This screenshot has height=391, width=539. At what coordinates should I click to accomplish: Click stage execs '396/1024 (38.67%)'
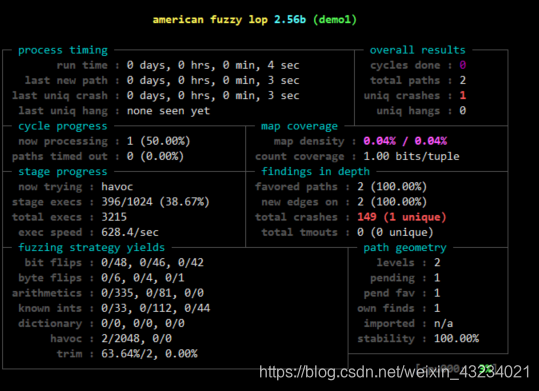point(155,202)
